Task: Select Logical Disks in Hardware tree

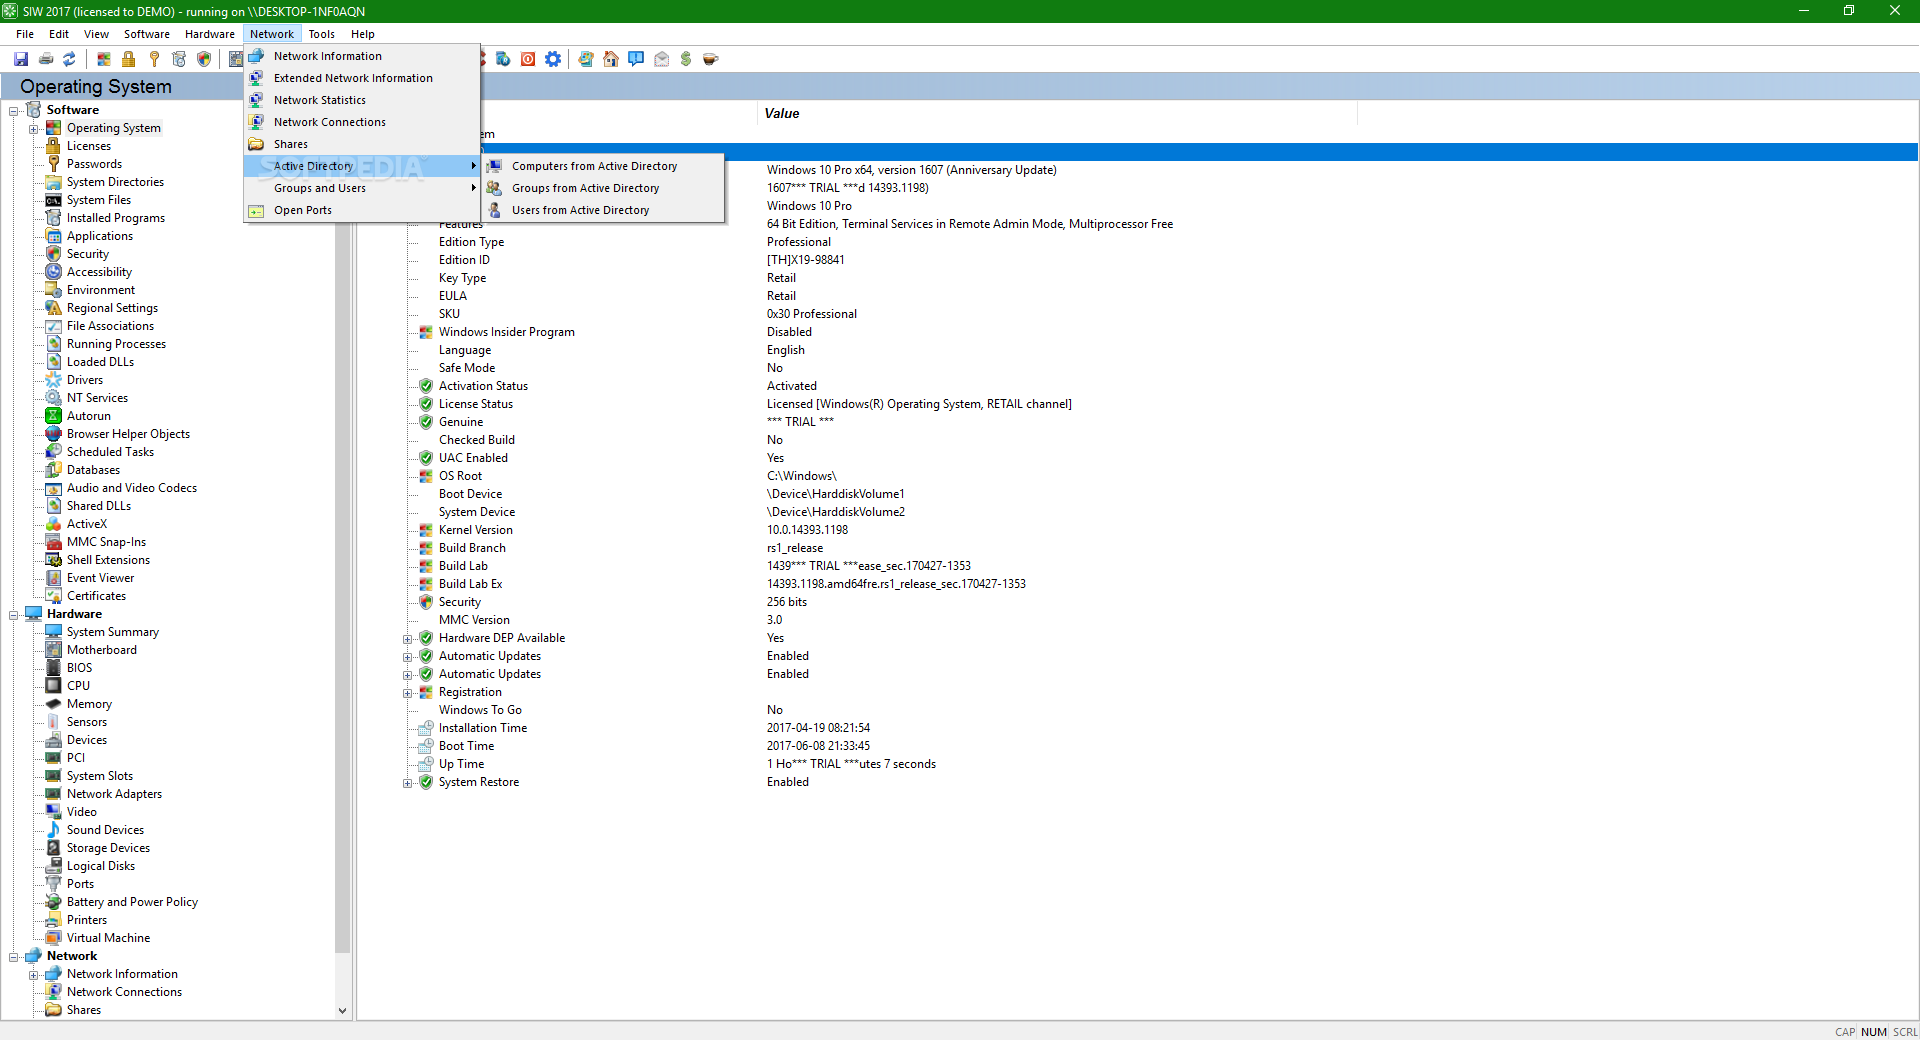Action: click(x=101, y=866)
